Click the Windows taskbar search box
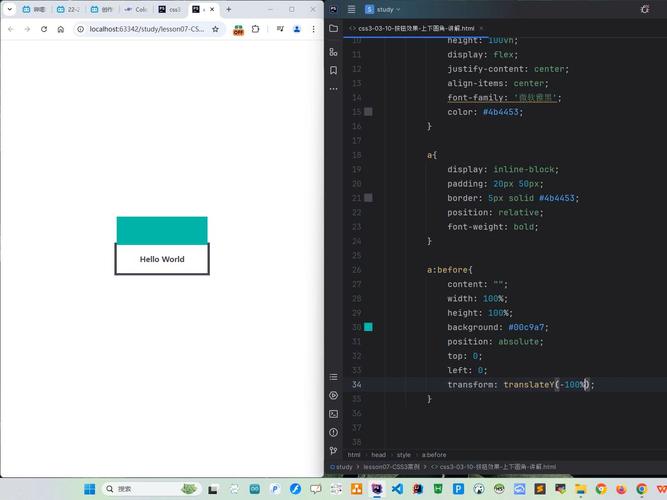The width and height of the screenshot is (667, 500). (x=151, y=489)
